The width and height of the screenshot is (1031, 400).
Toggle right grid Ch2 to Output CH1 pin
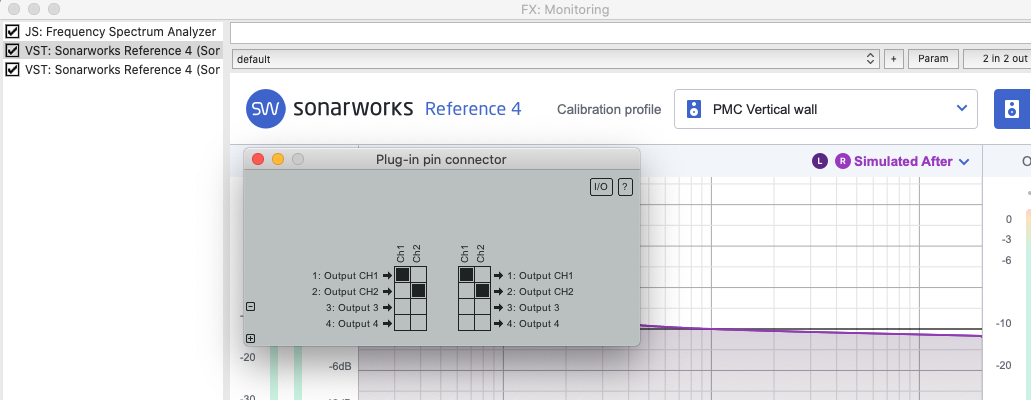pos(483,274)
